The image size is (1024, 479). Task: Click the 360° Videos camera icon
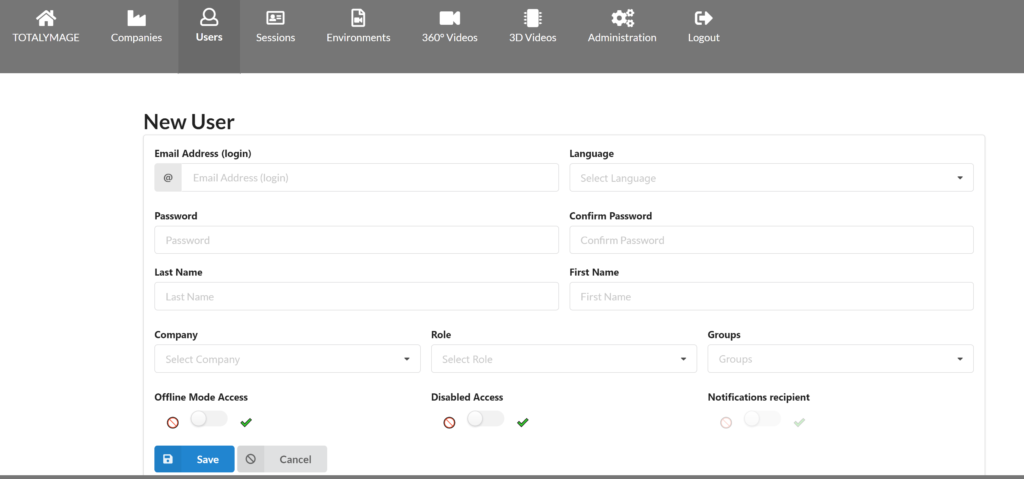tap(449, 18)
